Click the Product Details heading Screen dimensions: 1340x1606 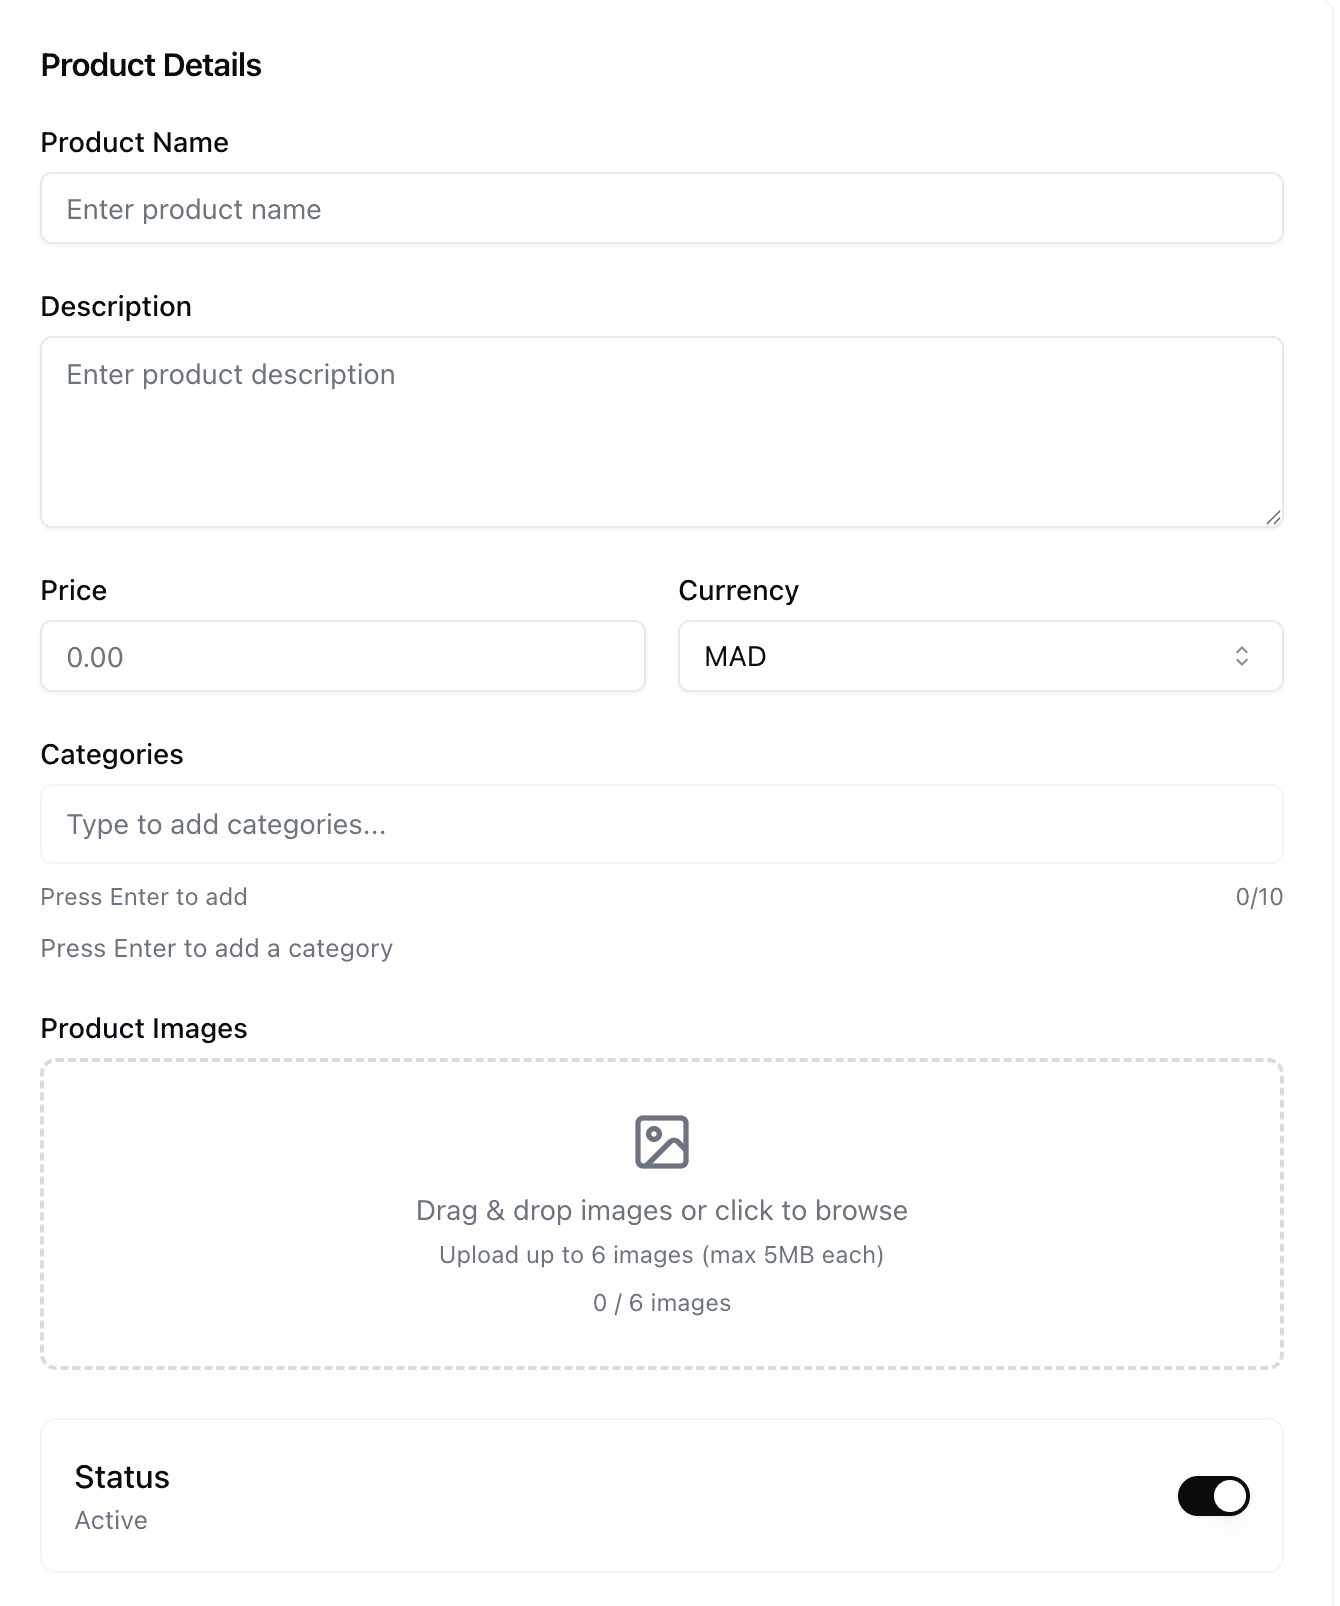(x=151, y=66)
